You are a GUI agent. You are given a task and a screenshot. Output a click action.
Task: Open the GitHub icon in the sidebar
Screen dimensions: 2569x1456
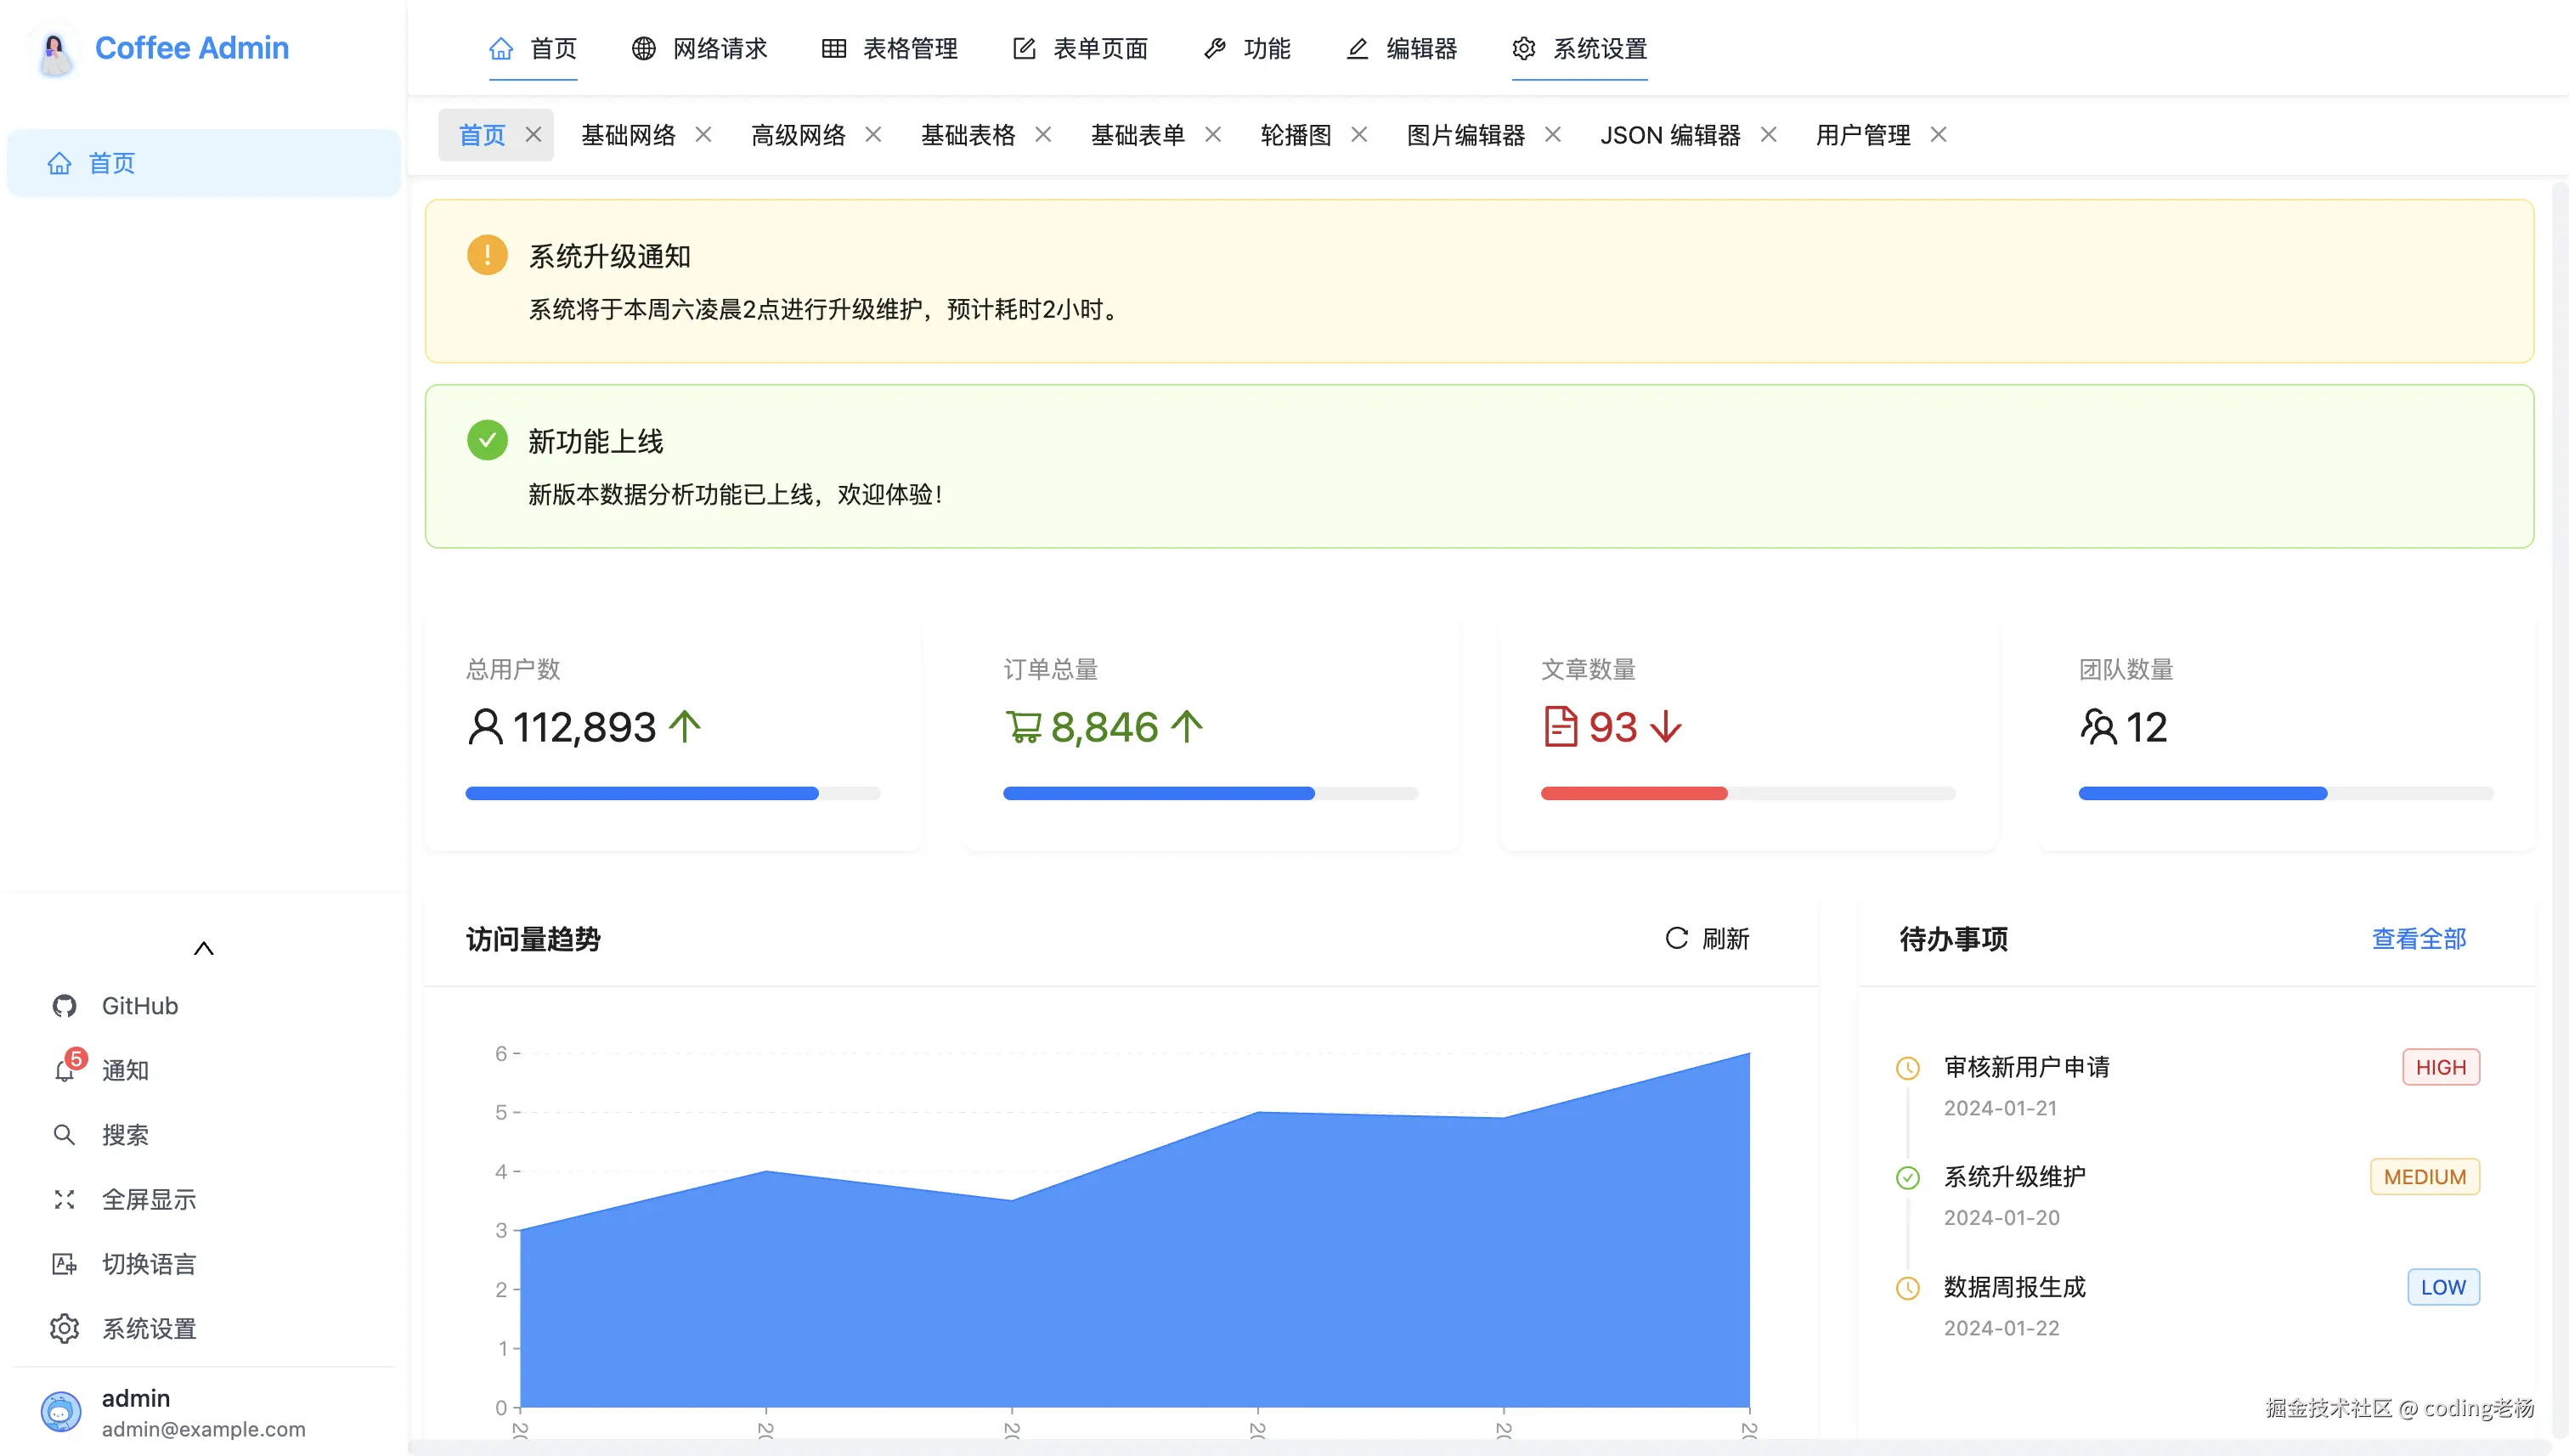pos(64,1006)
